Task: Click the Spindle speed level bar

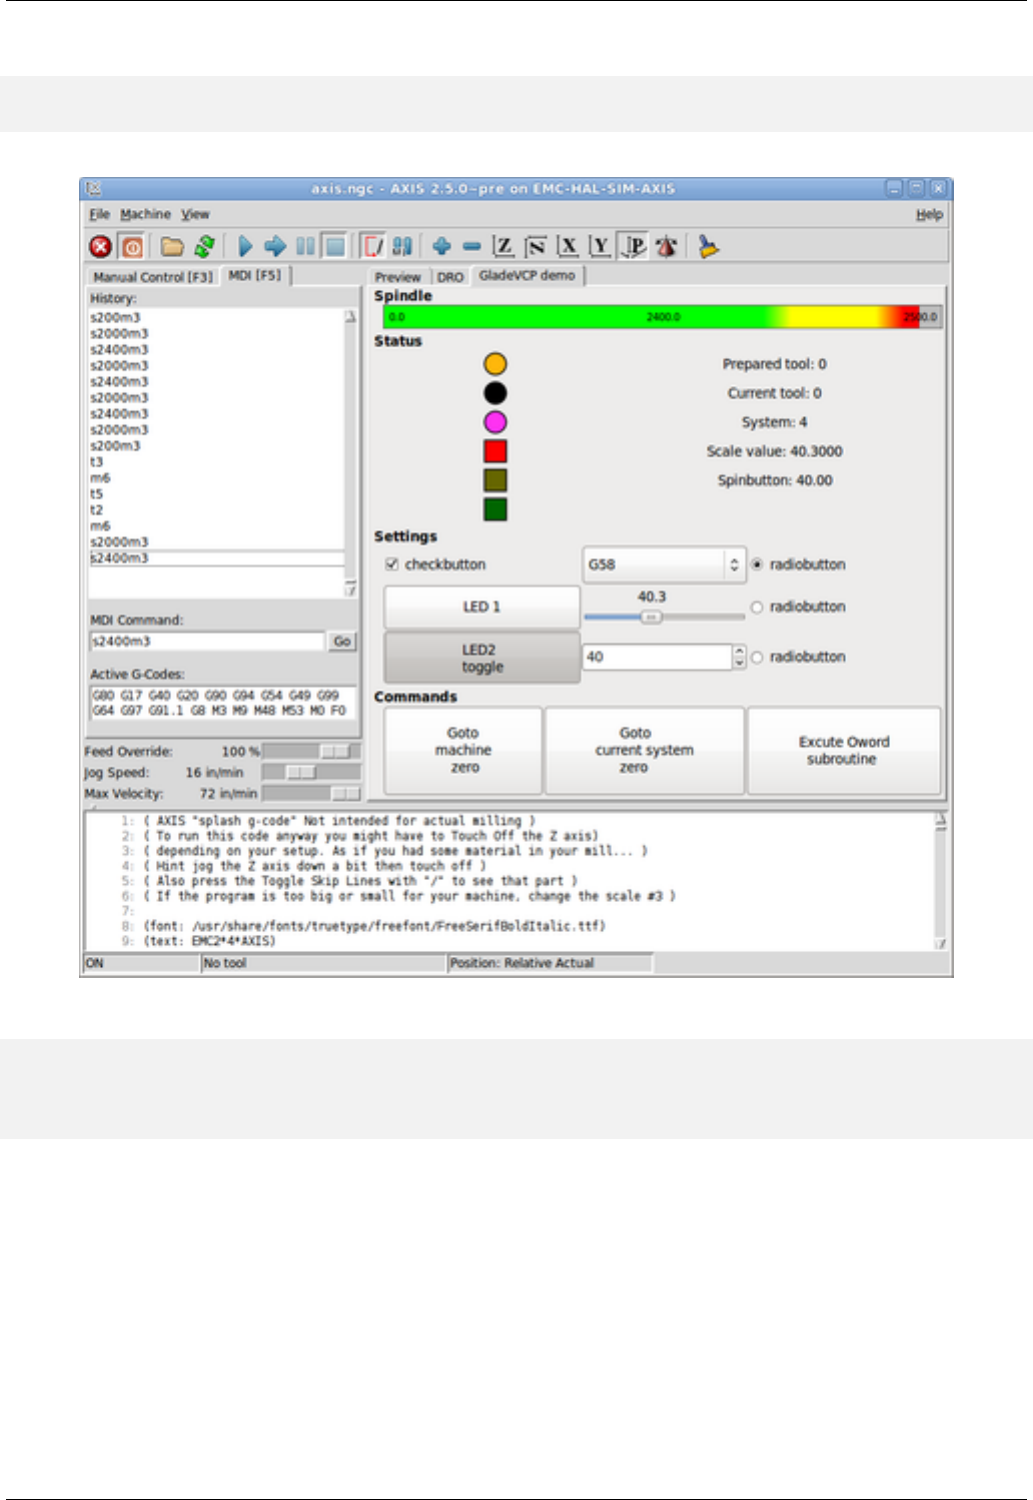Action: 662,317
